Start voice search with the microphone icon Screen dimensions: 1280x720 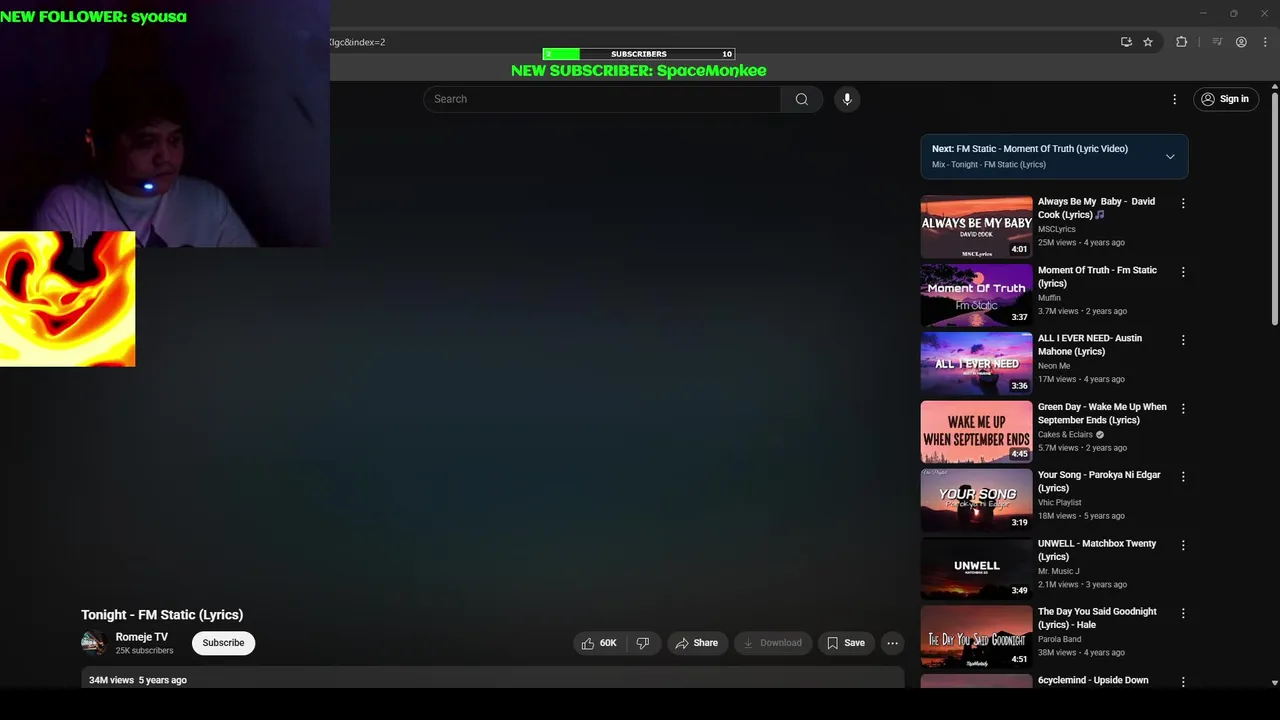pos(847,99)
